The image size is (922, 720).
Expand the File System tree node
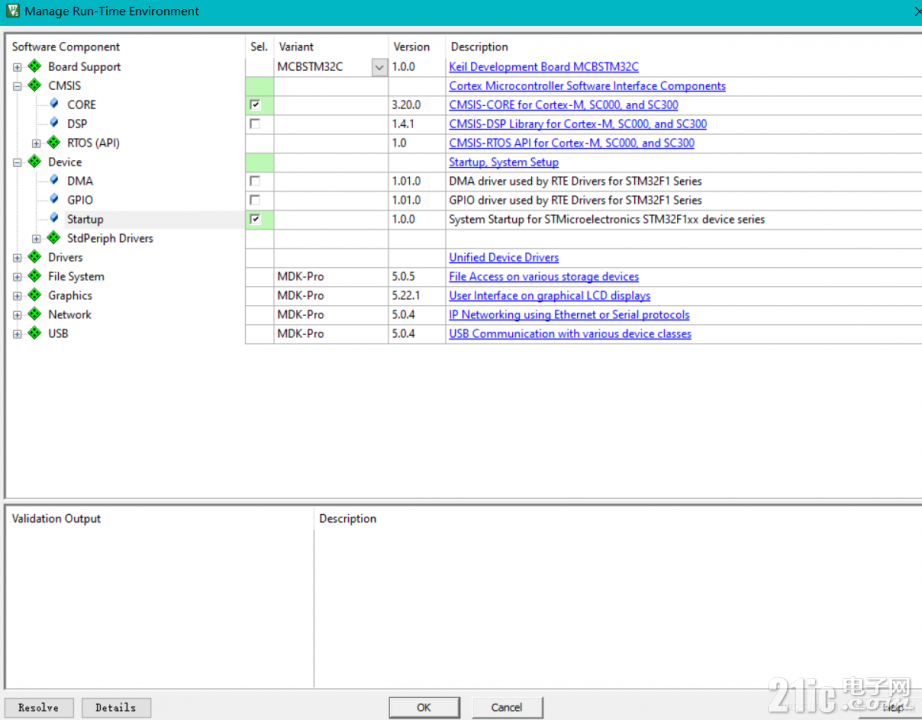pyautogui.click(x=17, y=277)
